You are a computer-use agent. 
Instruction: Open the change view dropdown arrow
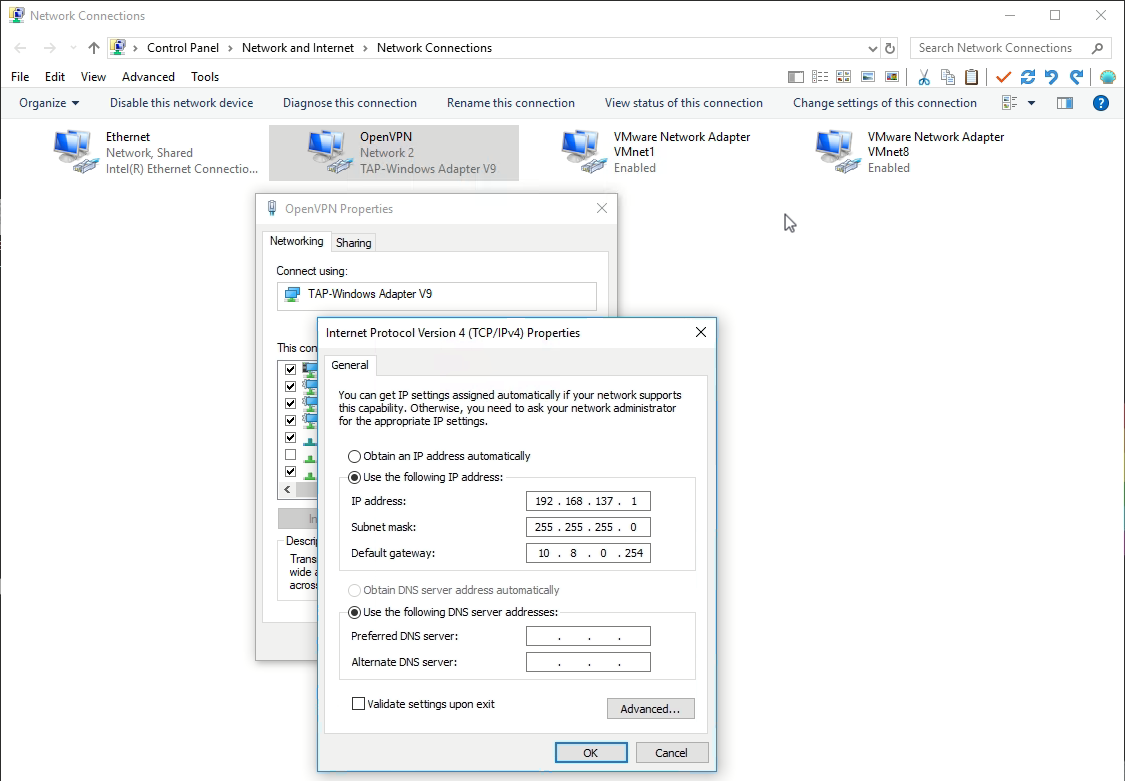coord(1031,103)
